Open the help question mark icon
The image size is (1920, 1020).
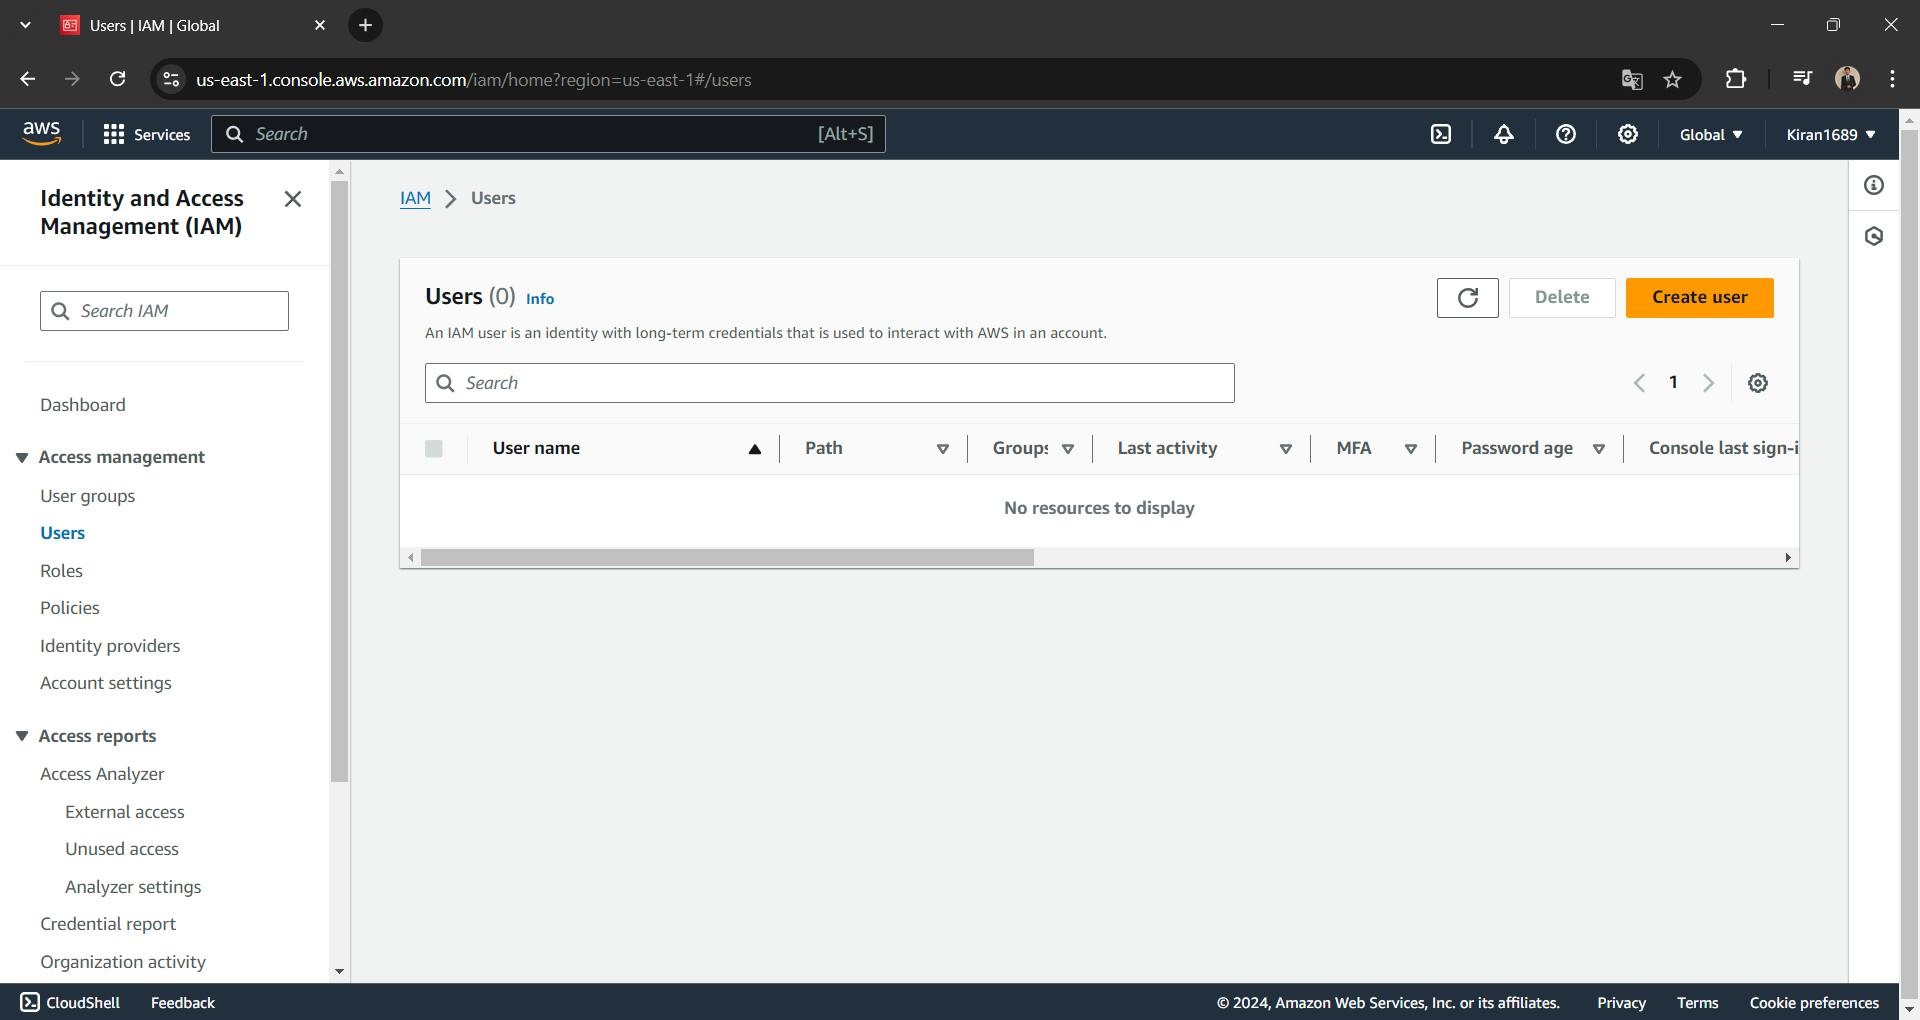click(x=1566, y=134)
